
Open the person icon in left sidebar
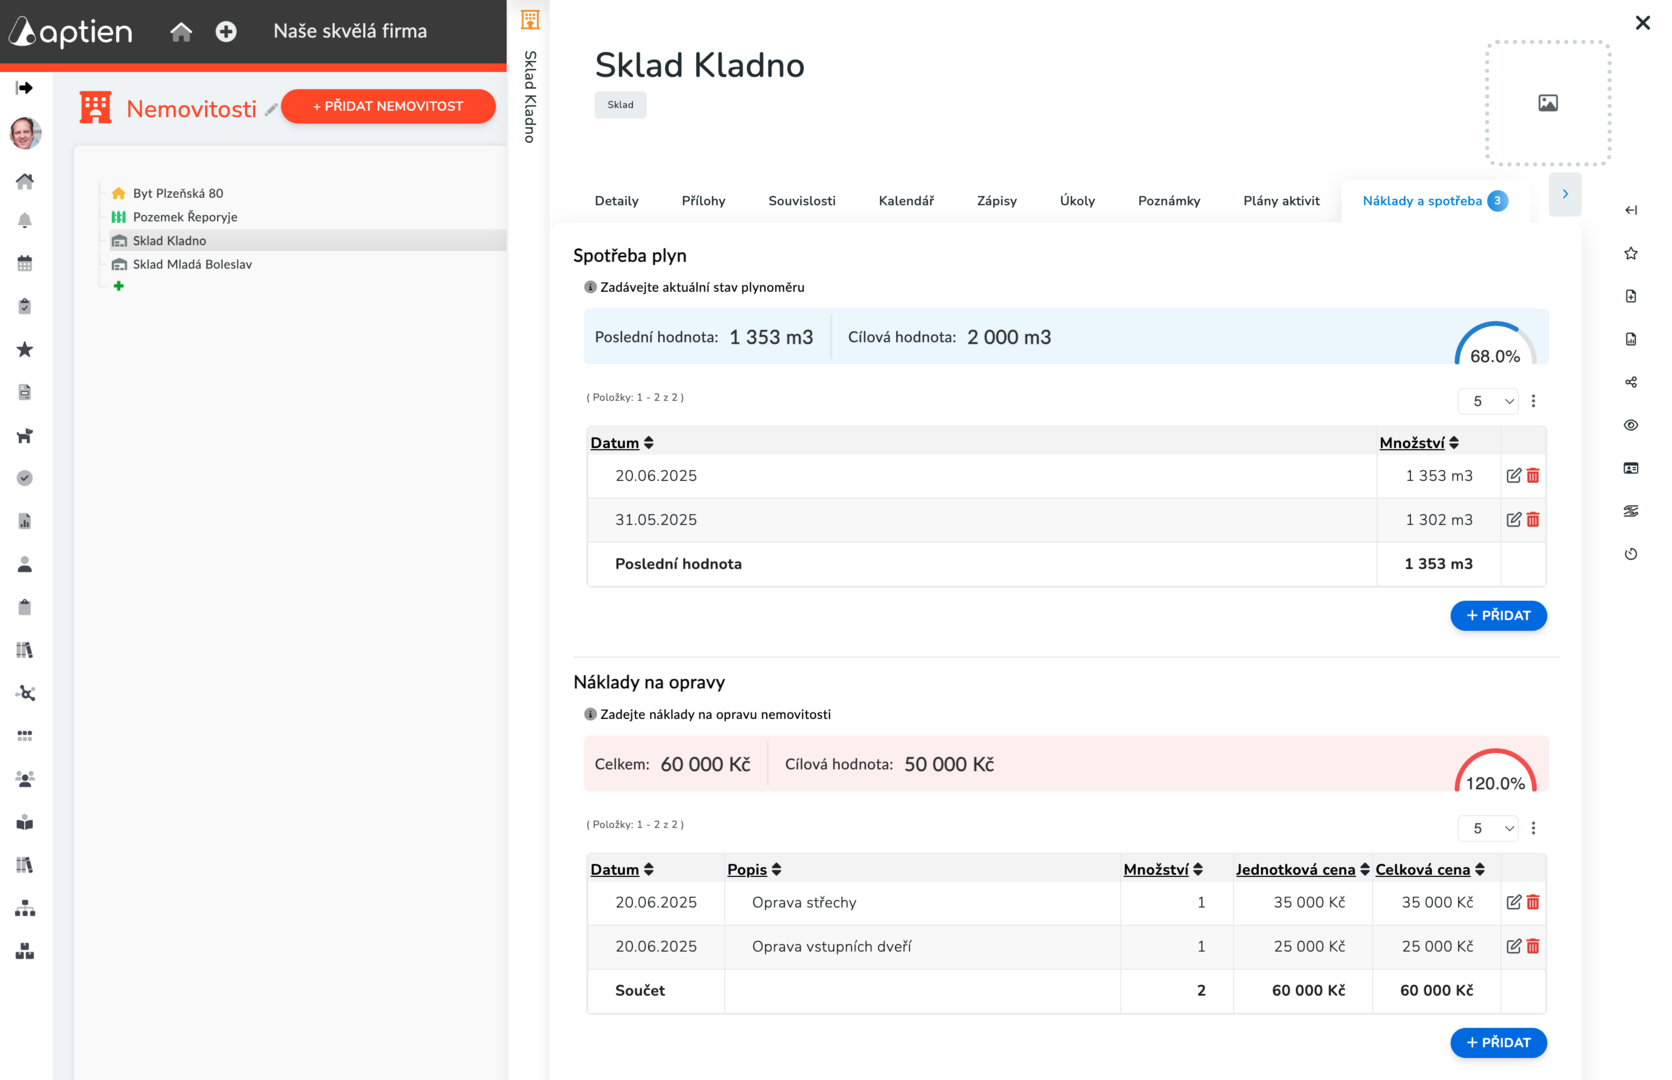pos(25,565)
